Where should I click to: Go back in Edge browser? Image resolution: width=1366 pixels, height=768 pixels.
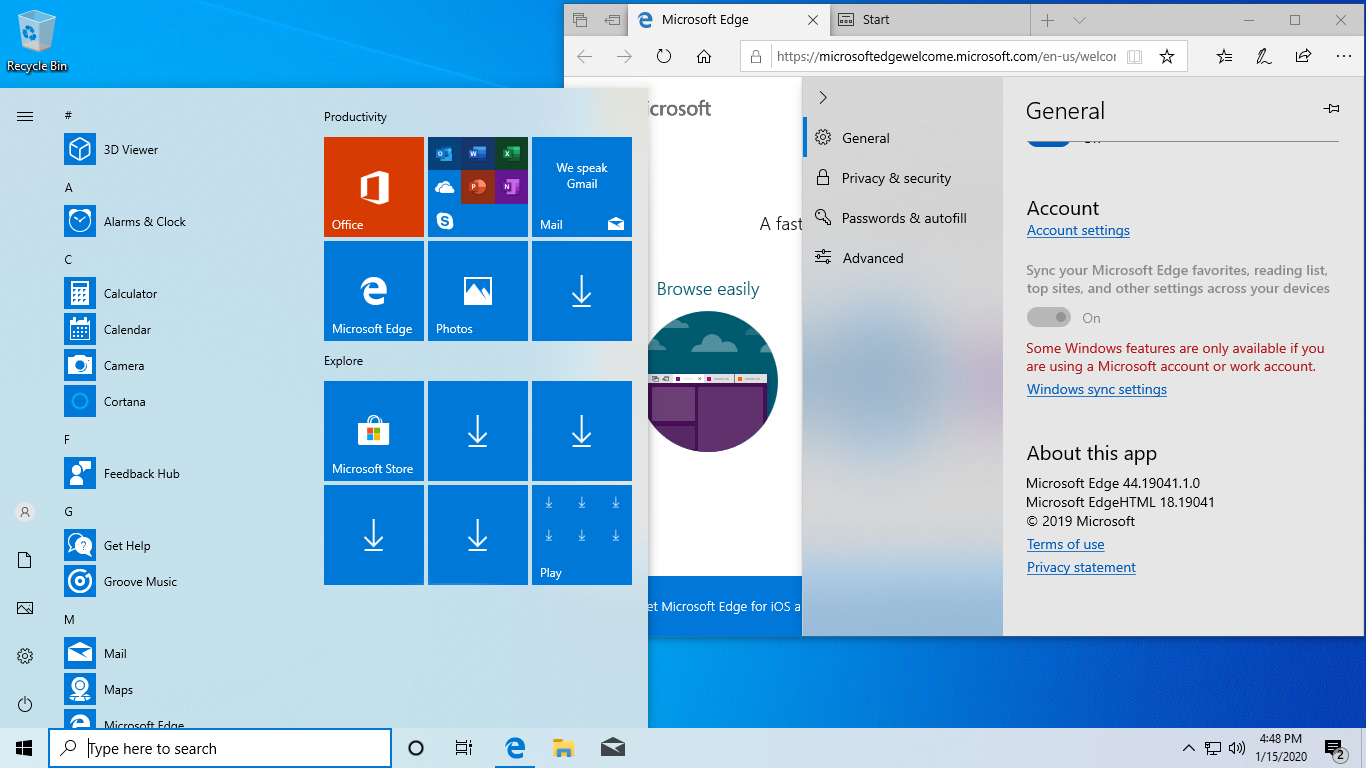click(584, 57)
